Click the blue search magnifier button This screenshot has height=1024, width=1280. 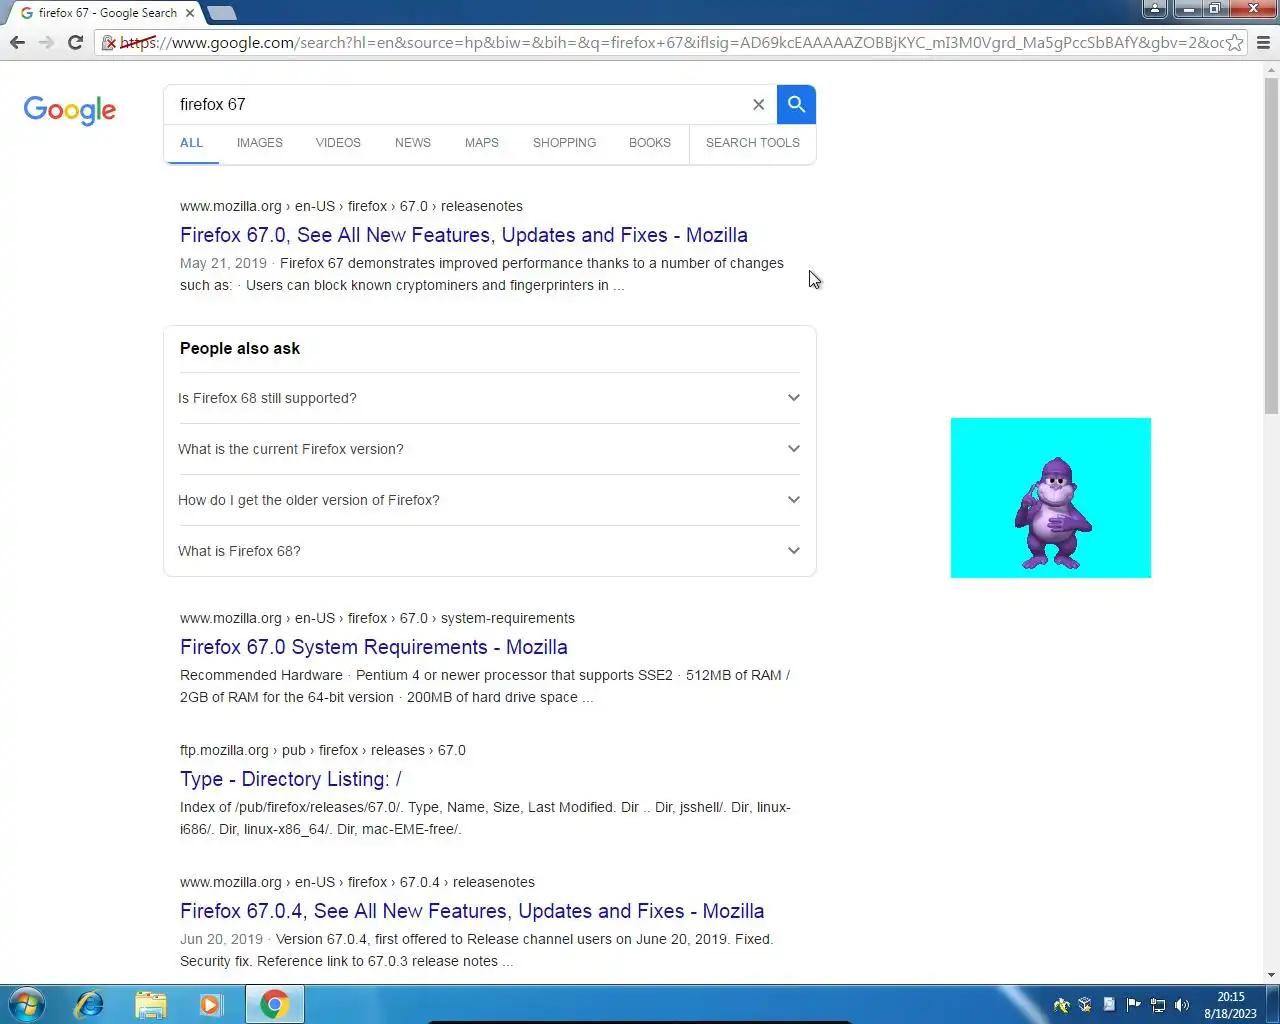pyautogui.click(x=796, y=104)
